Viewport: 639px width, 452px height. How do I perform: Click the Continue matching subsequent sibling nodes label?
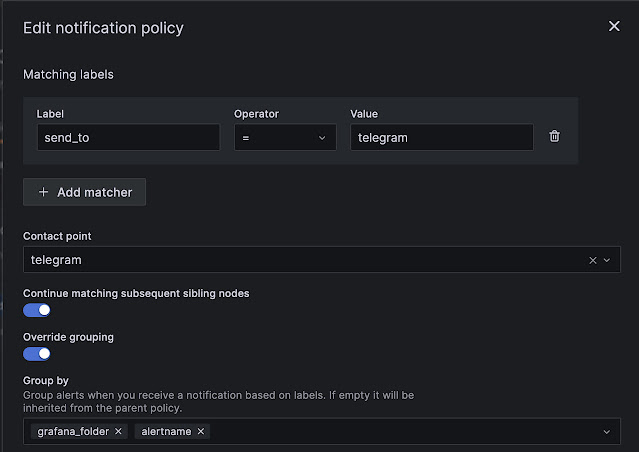136,293
